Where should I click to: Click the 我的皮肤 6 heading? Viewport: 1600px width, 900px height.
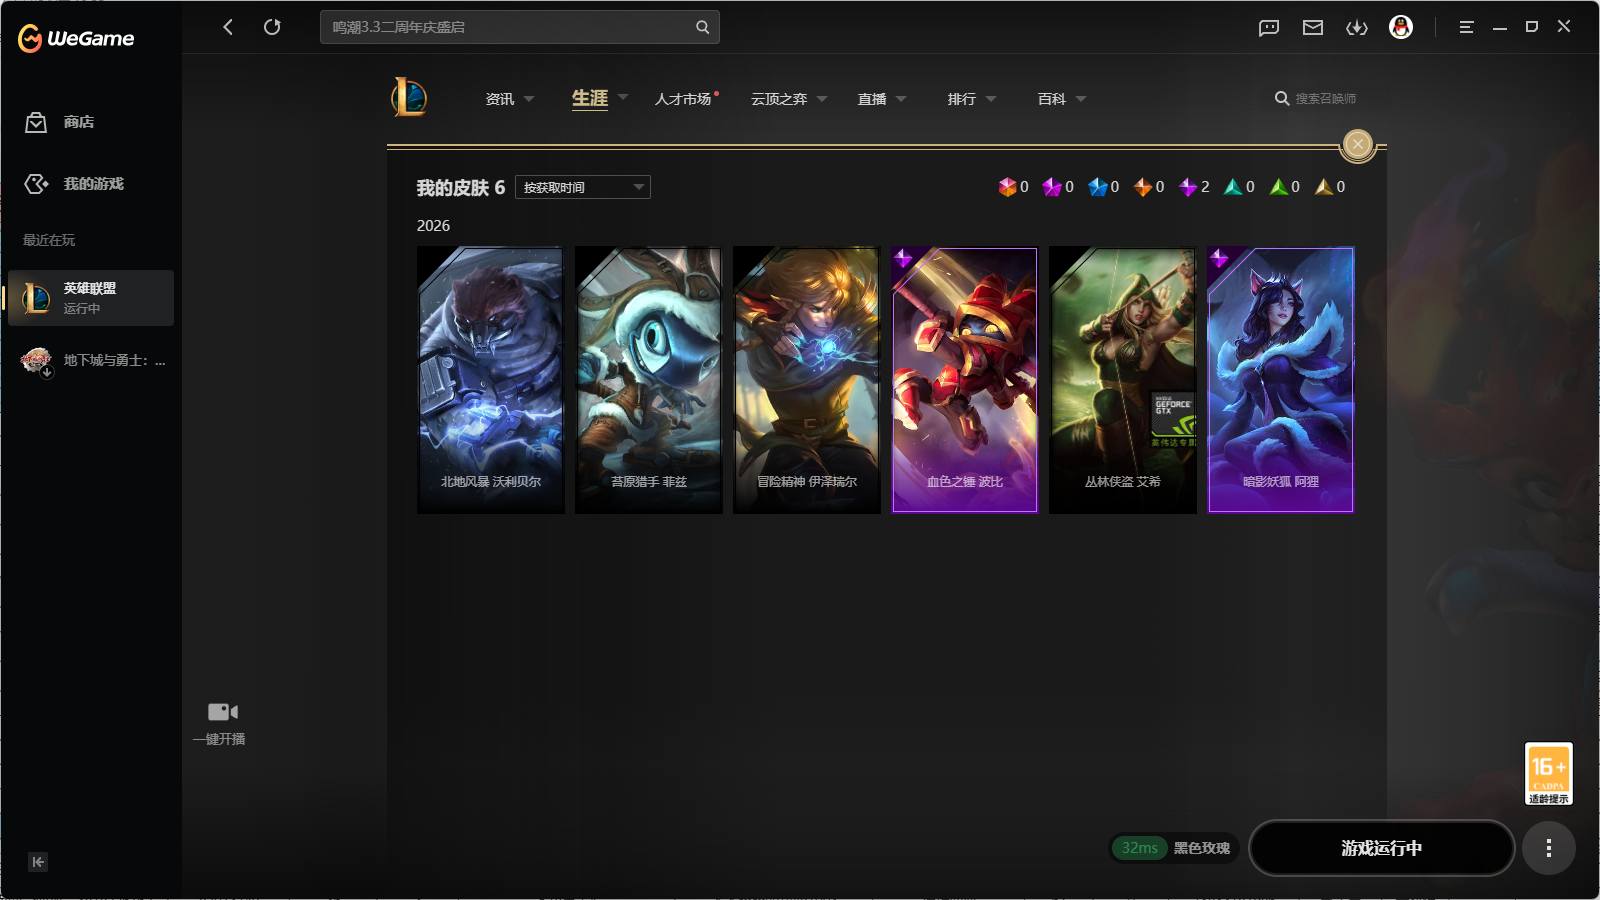point(461,187)
